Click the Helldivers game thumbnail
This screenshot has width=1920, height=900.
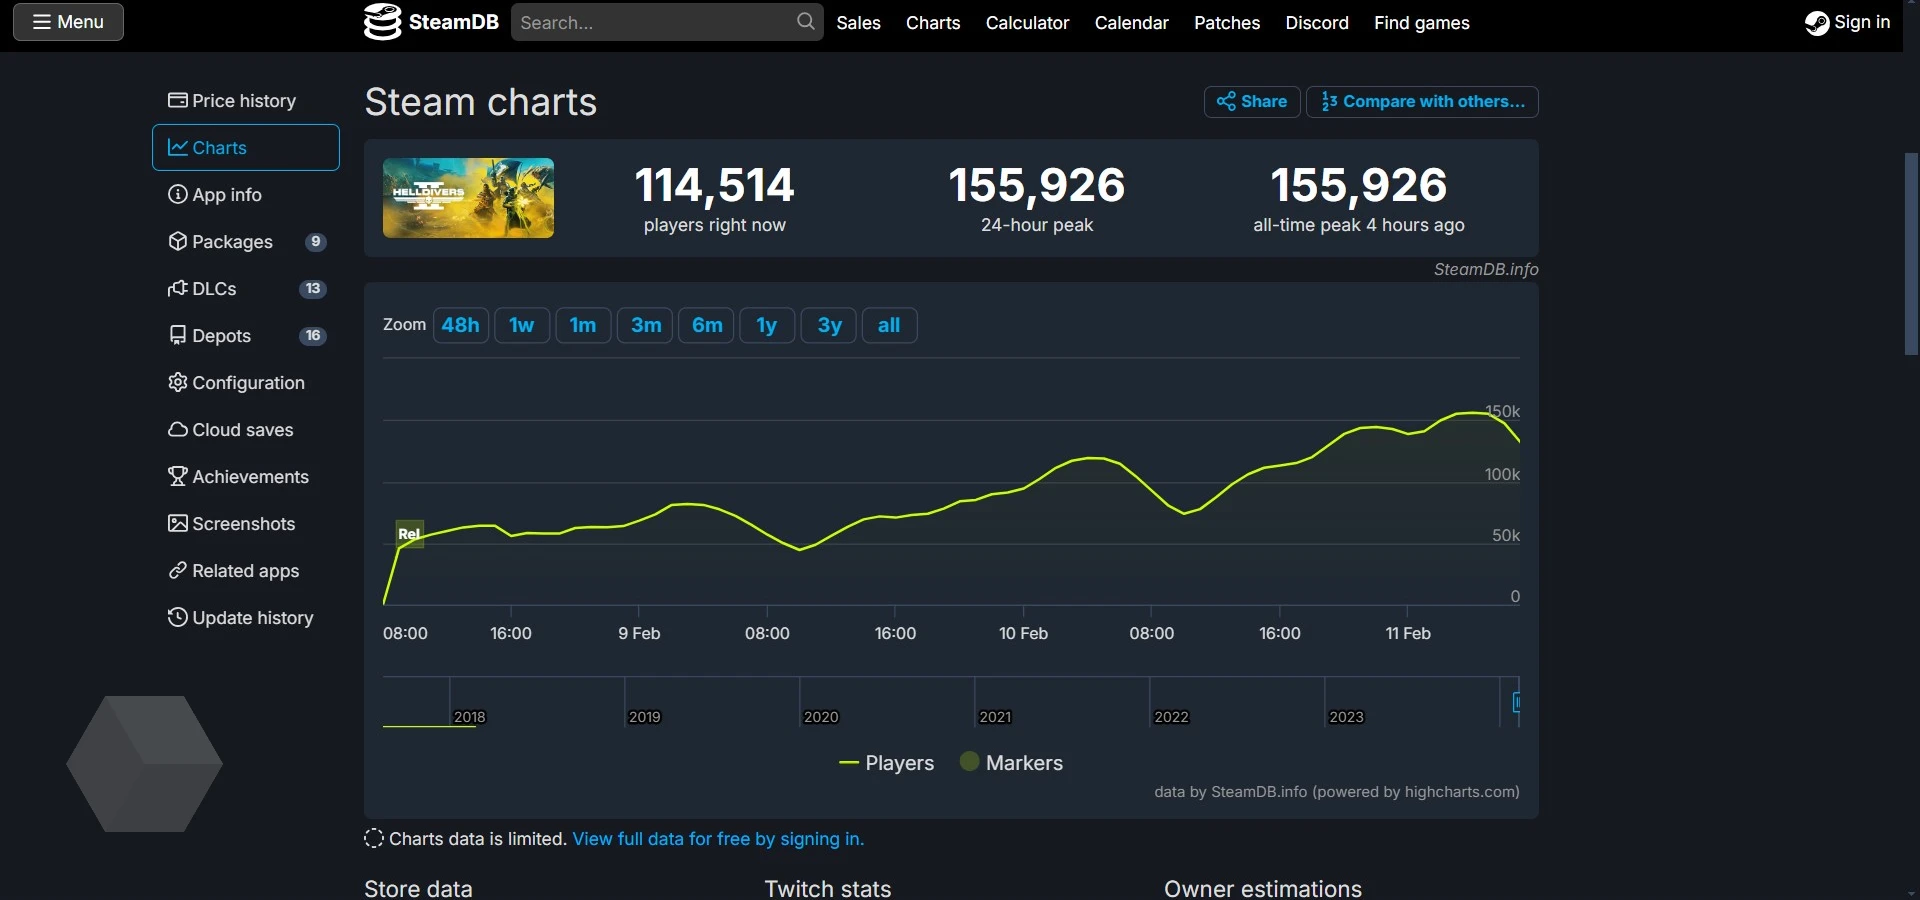tap(468, 198)
